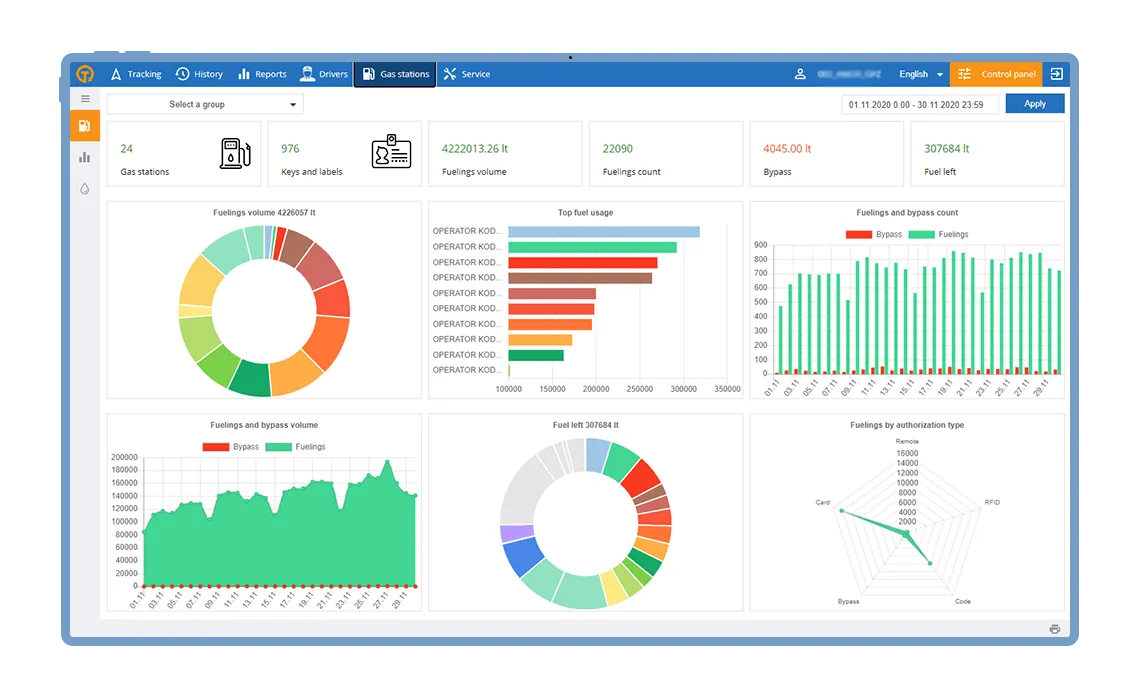Screen dimensions: 1140x700
Task: Open the fuel drop sidebar icon
Action: pyautogui.click(x=85, y=188)
